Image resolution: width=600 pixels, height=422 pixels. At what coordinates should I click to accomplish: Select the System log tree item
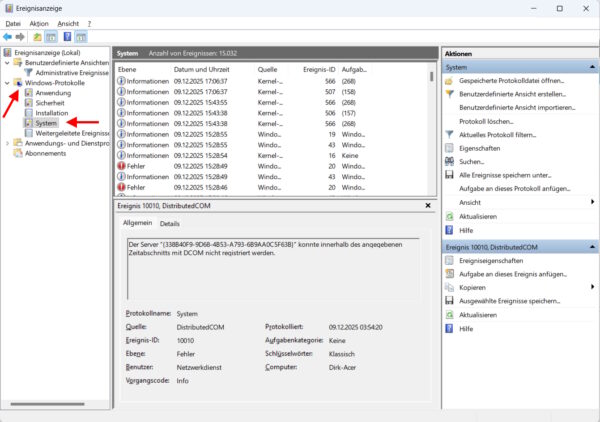click(46, 123)
